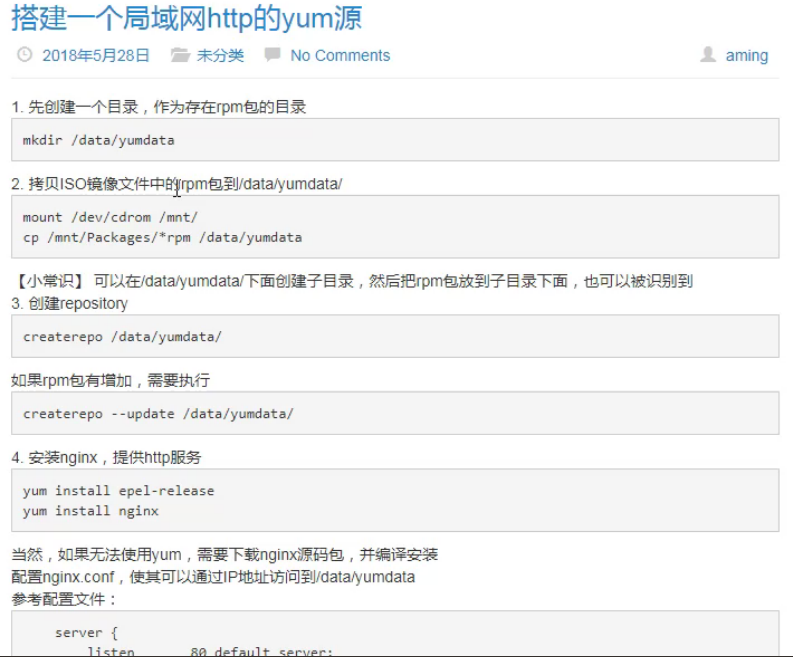Click the text 参考配置文件：

[64, 599]
